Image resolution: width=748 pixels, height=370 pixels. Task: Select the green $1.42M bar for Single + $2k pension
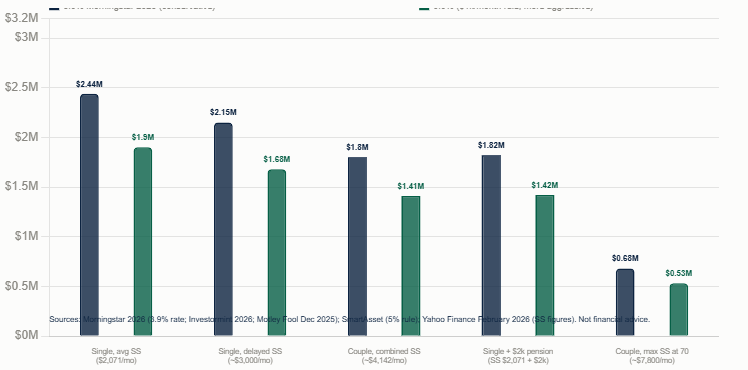point(545,266)
